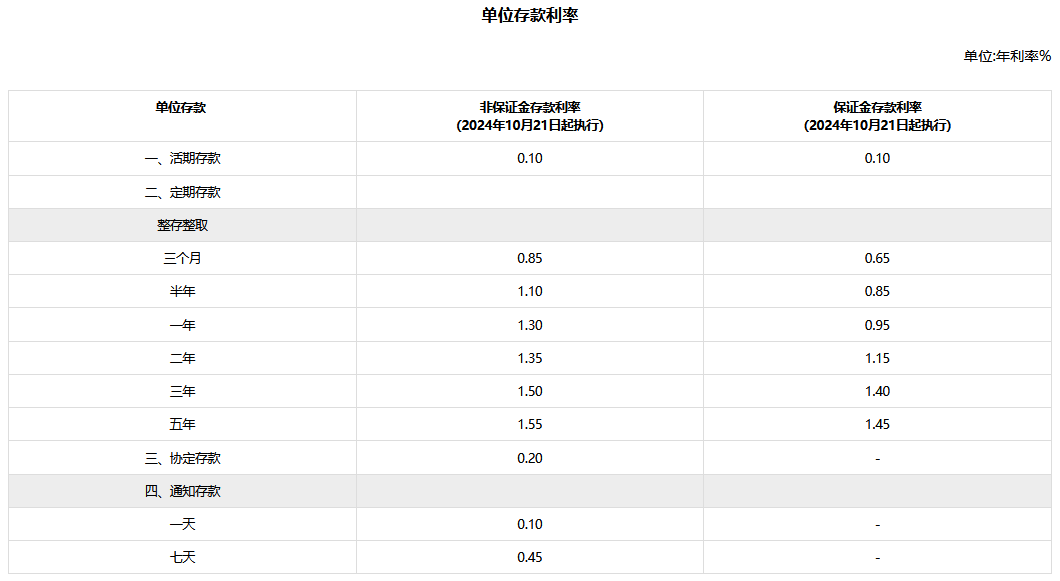This screenshot has height=581, width=1060.
Task: Click the 三年 non-margin rate 1.50
Action: pos(530,392)
